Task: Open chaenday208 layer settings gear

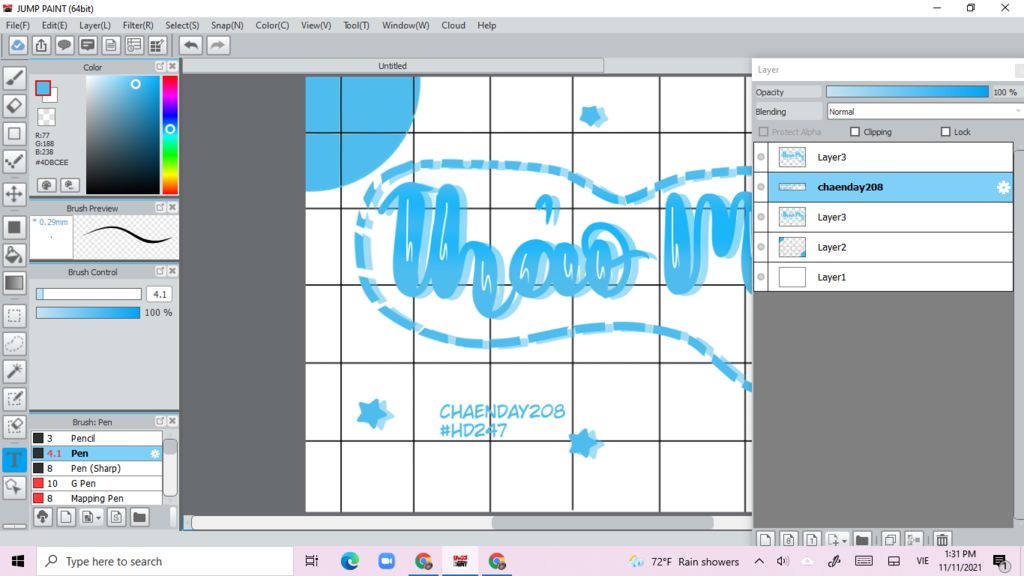Action: pyautogui.click(x=1003, y=187)
